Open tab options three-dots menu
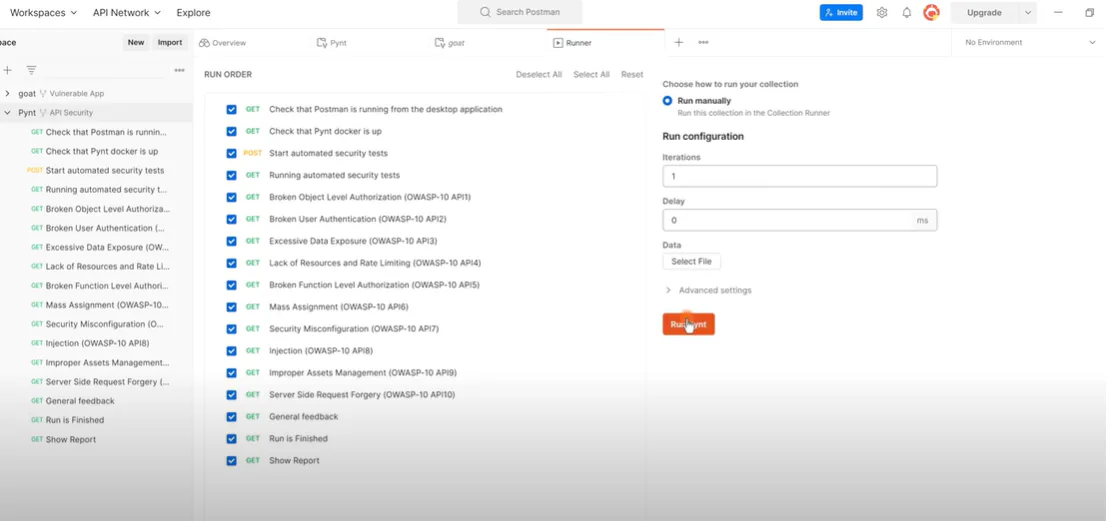The image size is (1117, 521). (x=703, y=43)
